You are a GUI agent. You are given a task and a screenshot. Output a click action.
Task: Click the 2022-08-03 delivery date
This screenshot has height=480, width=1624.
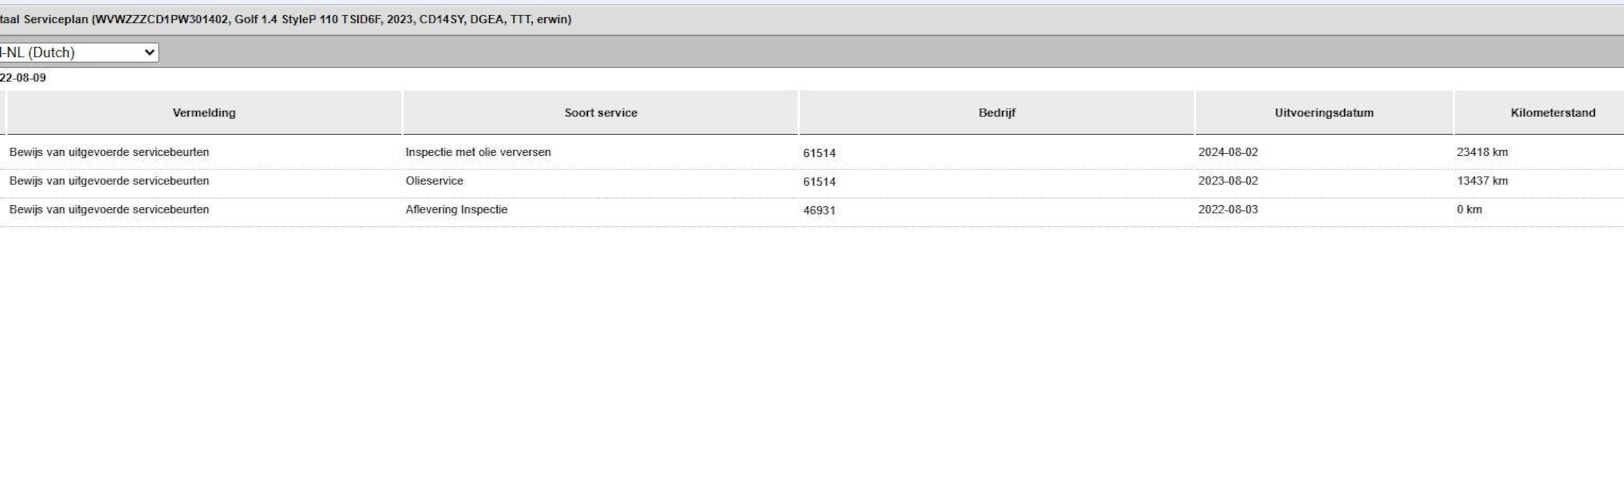[1228, 210]
